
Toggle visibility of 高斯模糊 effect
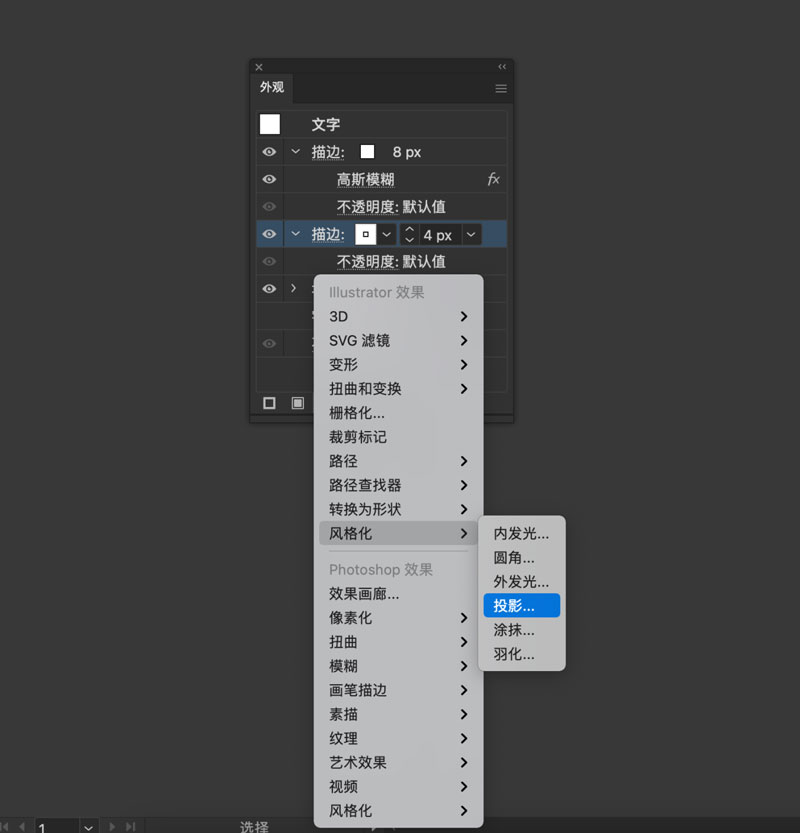pyautogui.click(x=269, y=179)
